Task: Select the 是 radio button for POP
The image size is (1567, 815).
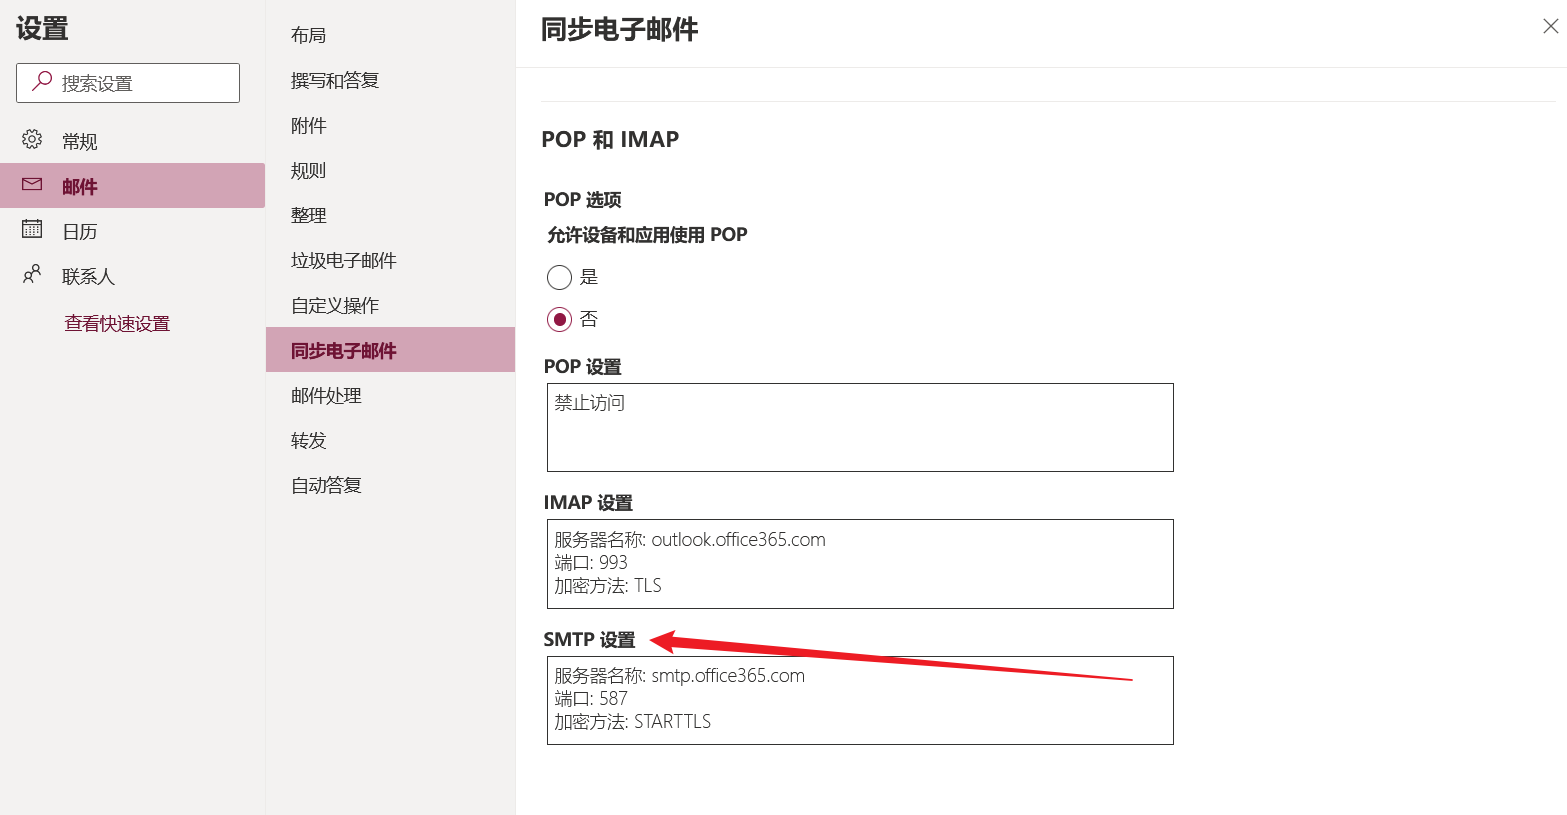Action: 560,277
